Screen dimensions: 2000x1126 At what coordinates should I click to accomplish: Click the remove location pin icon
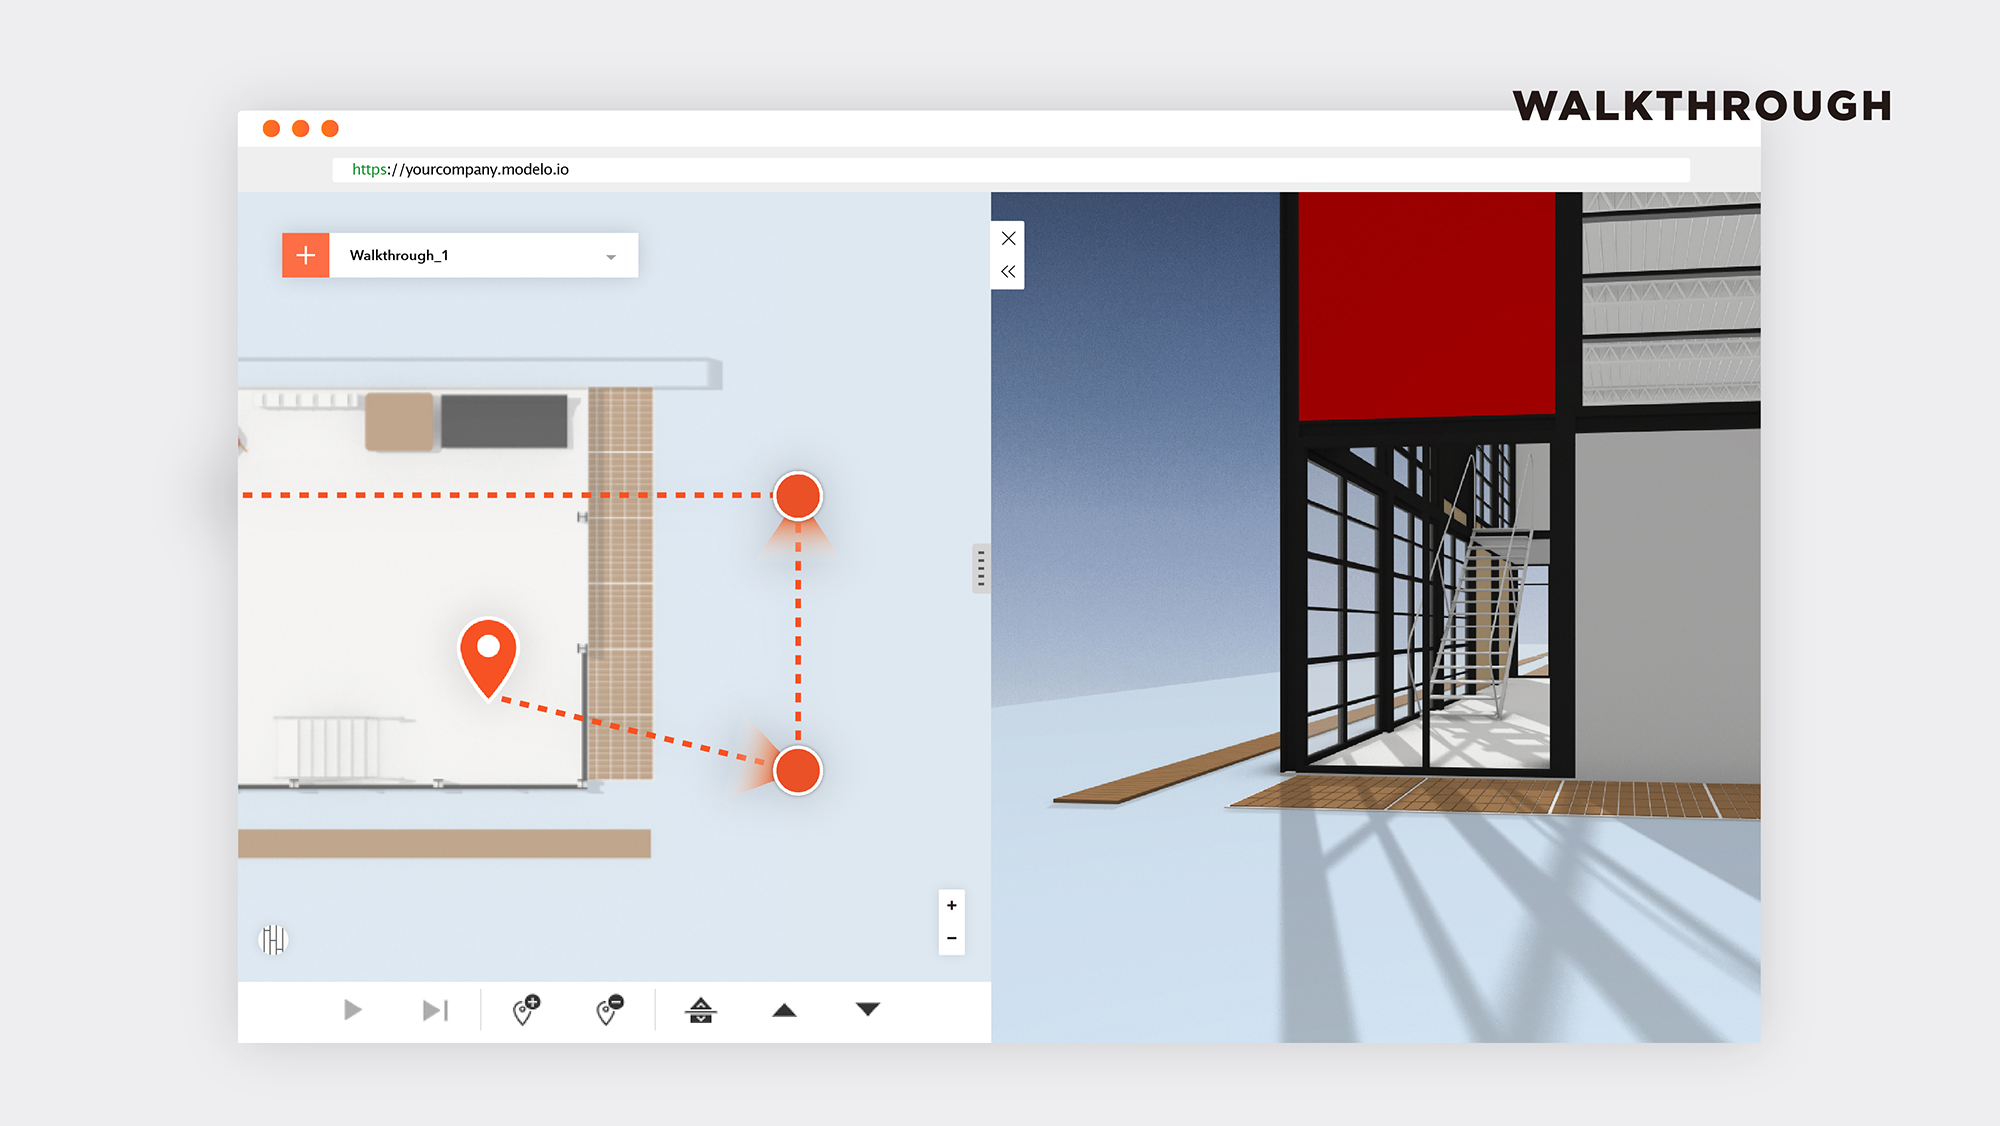609,1010
